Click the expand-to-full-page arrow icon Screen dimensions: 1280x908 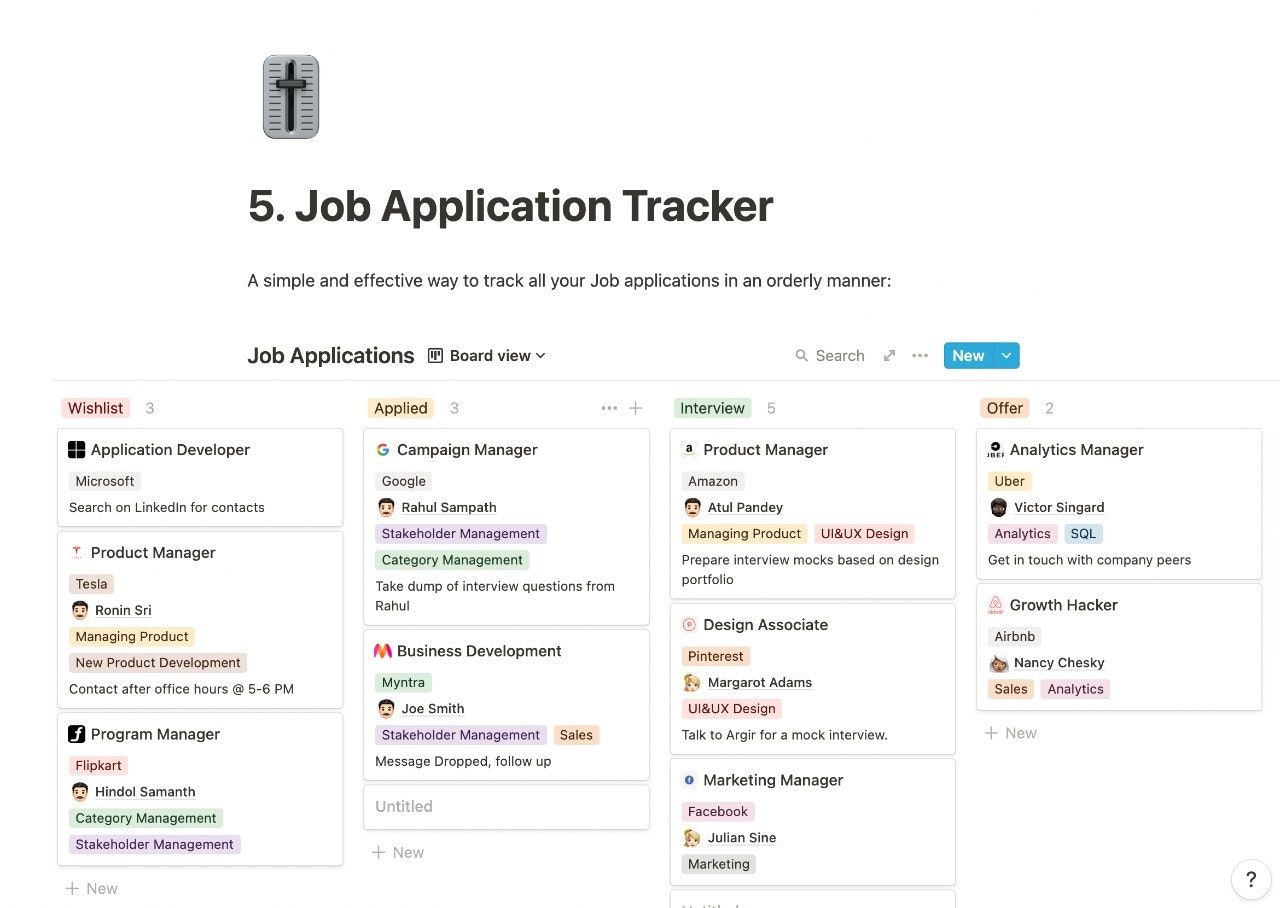click(x=889, y=355)
